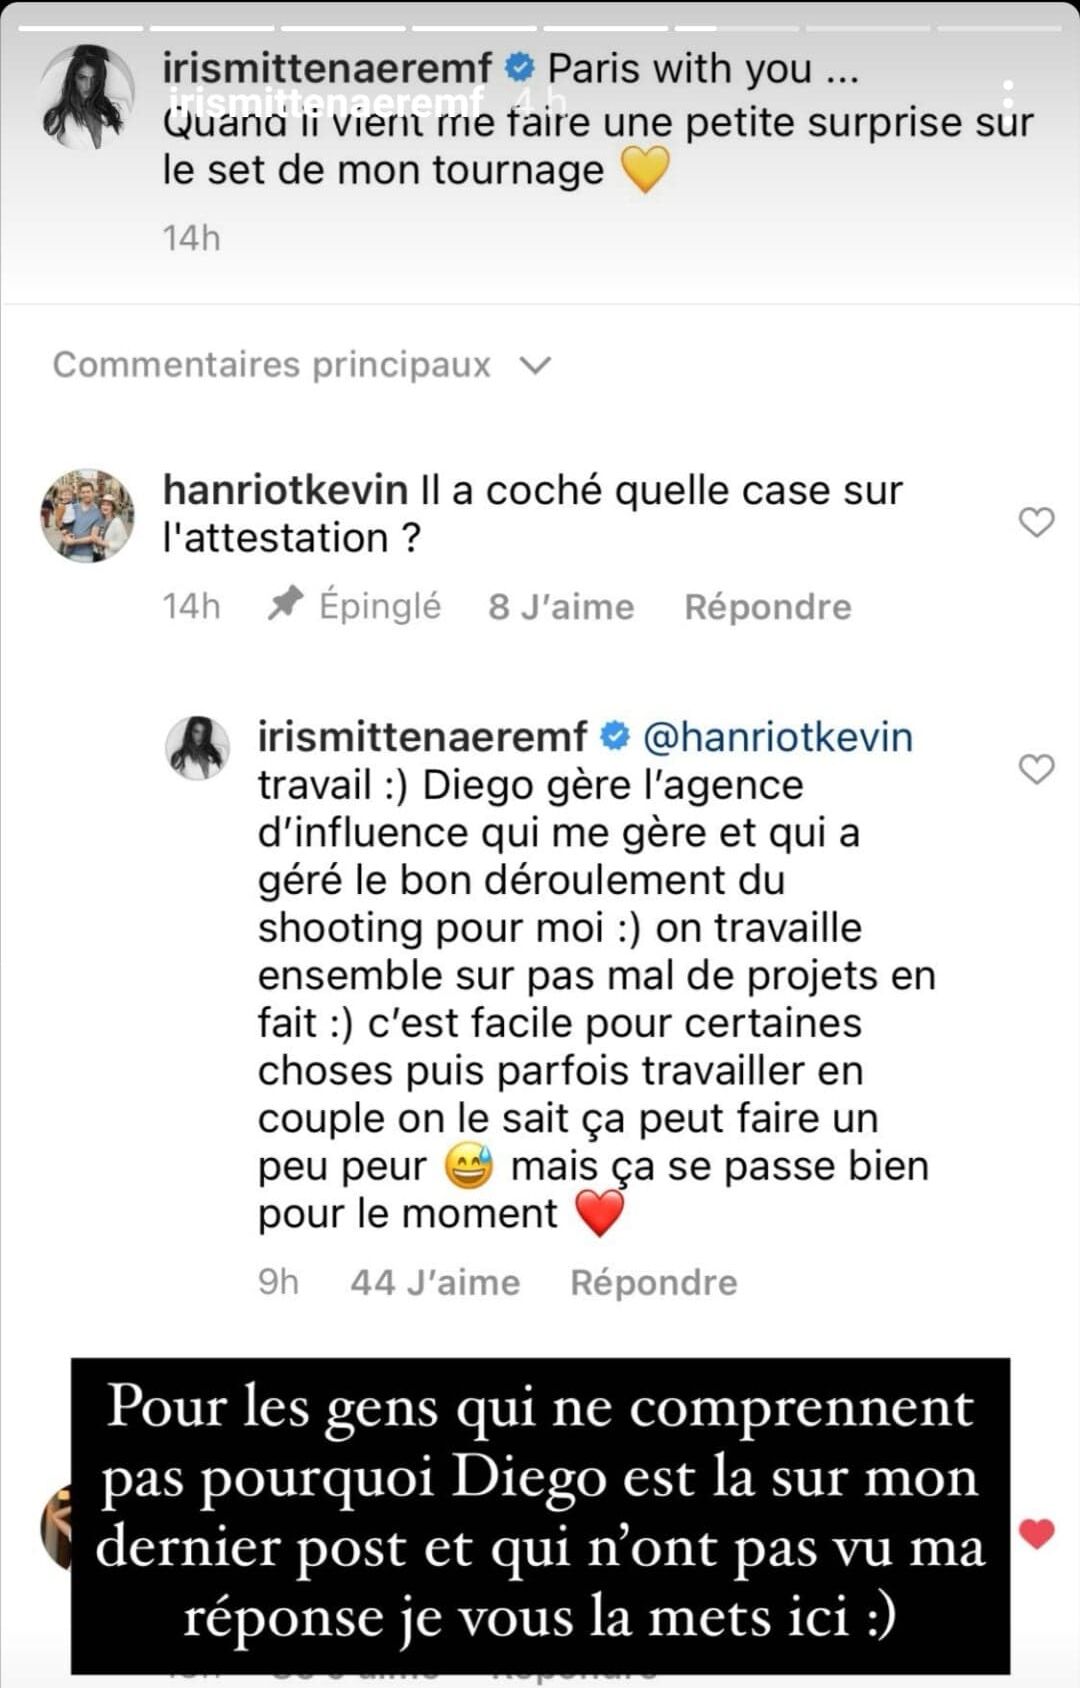Open hanriotkevin username in pinned comment
This screenshot has width=1080, height=1688.
pos(285,491)
